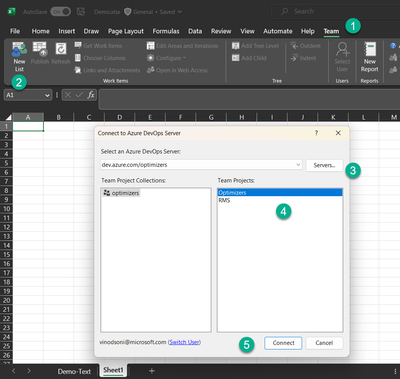Switch to the Home tab
This screenshot has height=379, width=400.
click(41, 31)
